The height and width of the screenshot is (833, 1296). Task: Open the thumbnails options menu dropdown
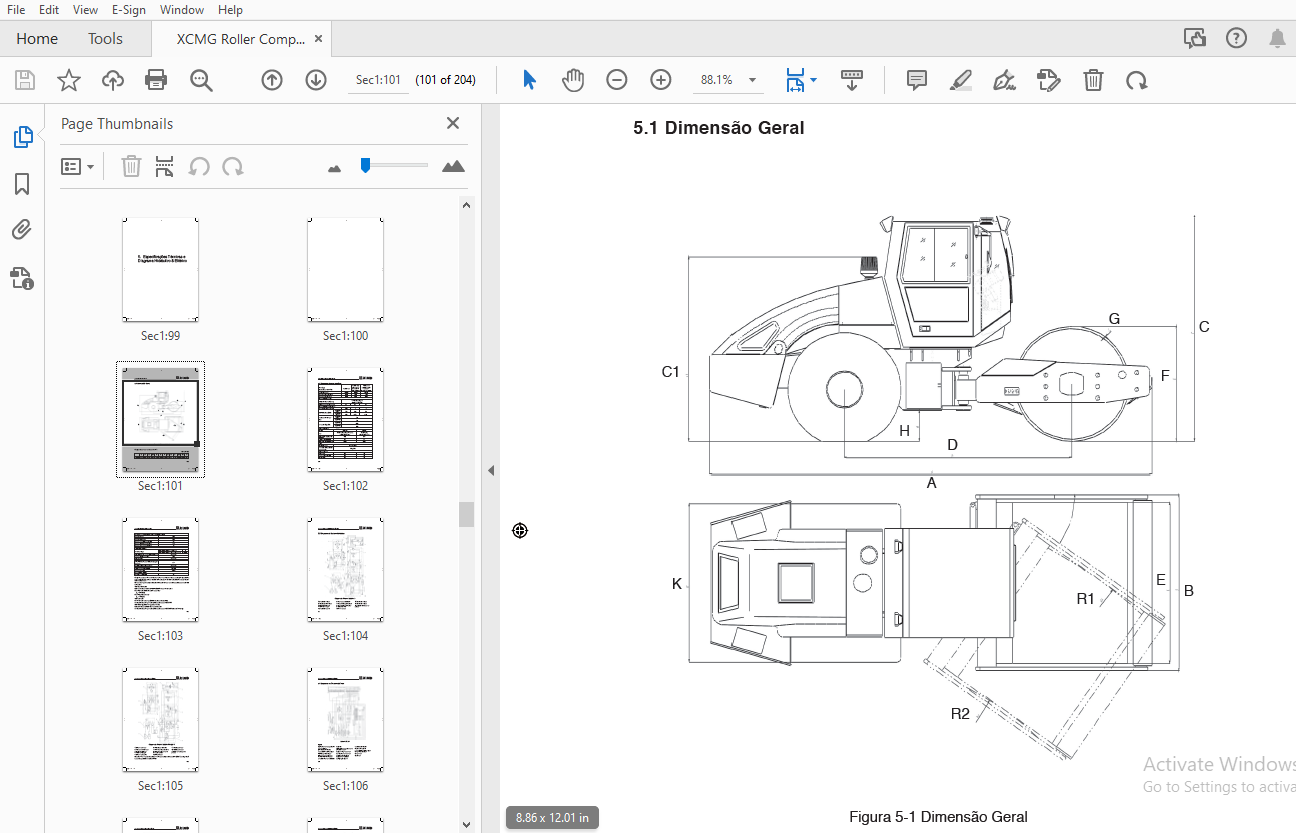click(x=78, y=166)
